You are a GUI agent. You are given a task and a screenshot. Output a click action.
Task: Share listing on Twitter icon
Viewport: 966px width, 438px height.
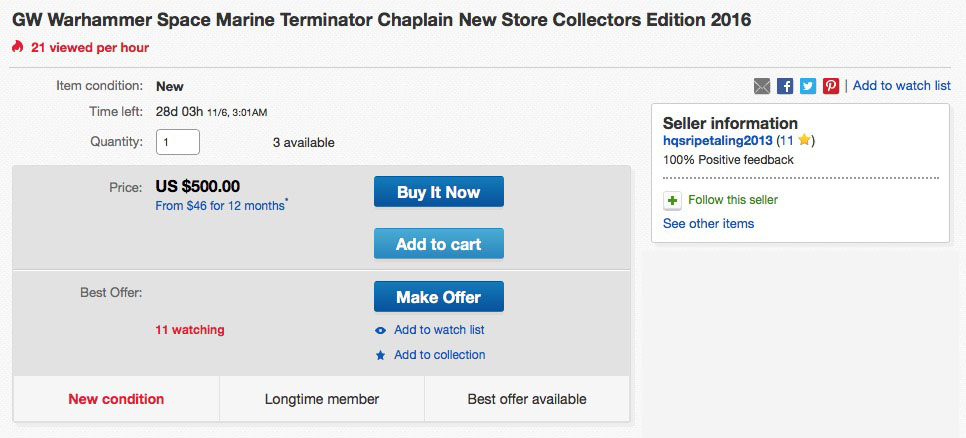(808, 86)
